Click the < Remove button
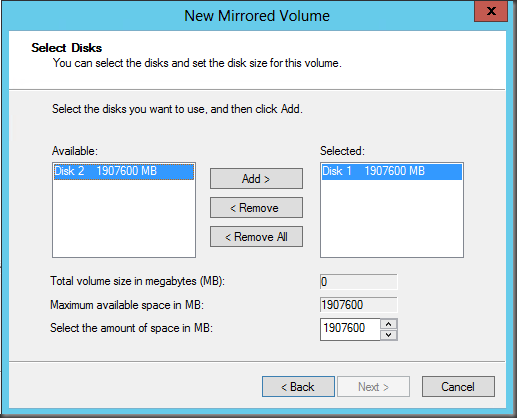Viewport: 517px width, 418px height. point(256,208)
